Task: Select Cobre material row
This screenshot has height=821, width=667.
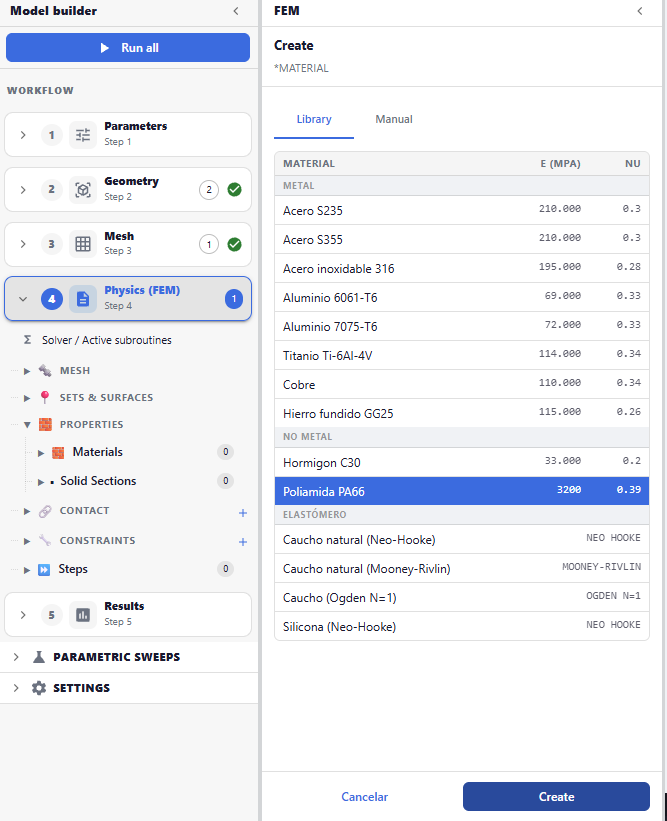Action: 462,384
